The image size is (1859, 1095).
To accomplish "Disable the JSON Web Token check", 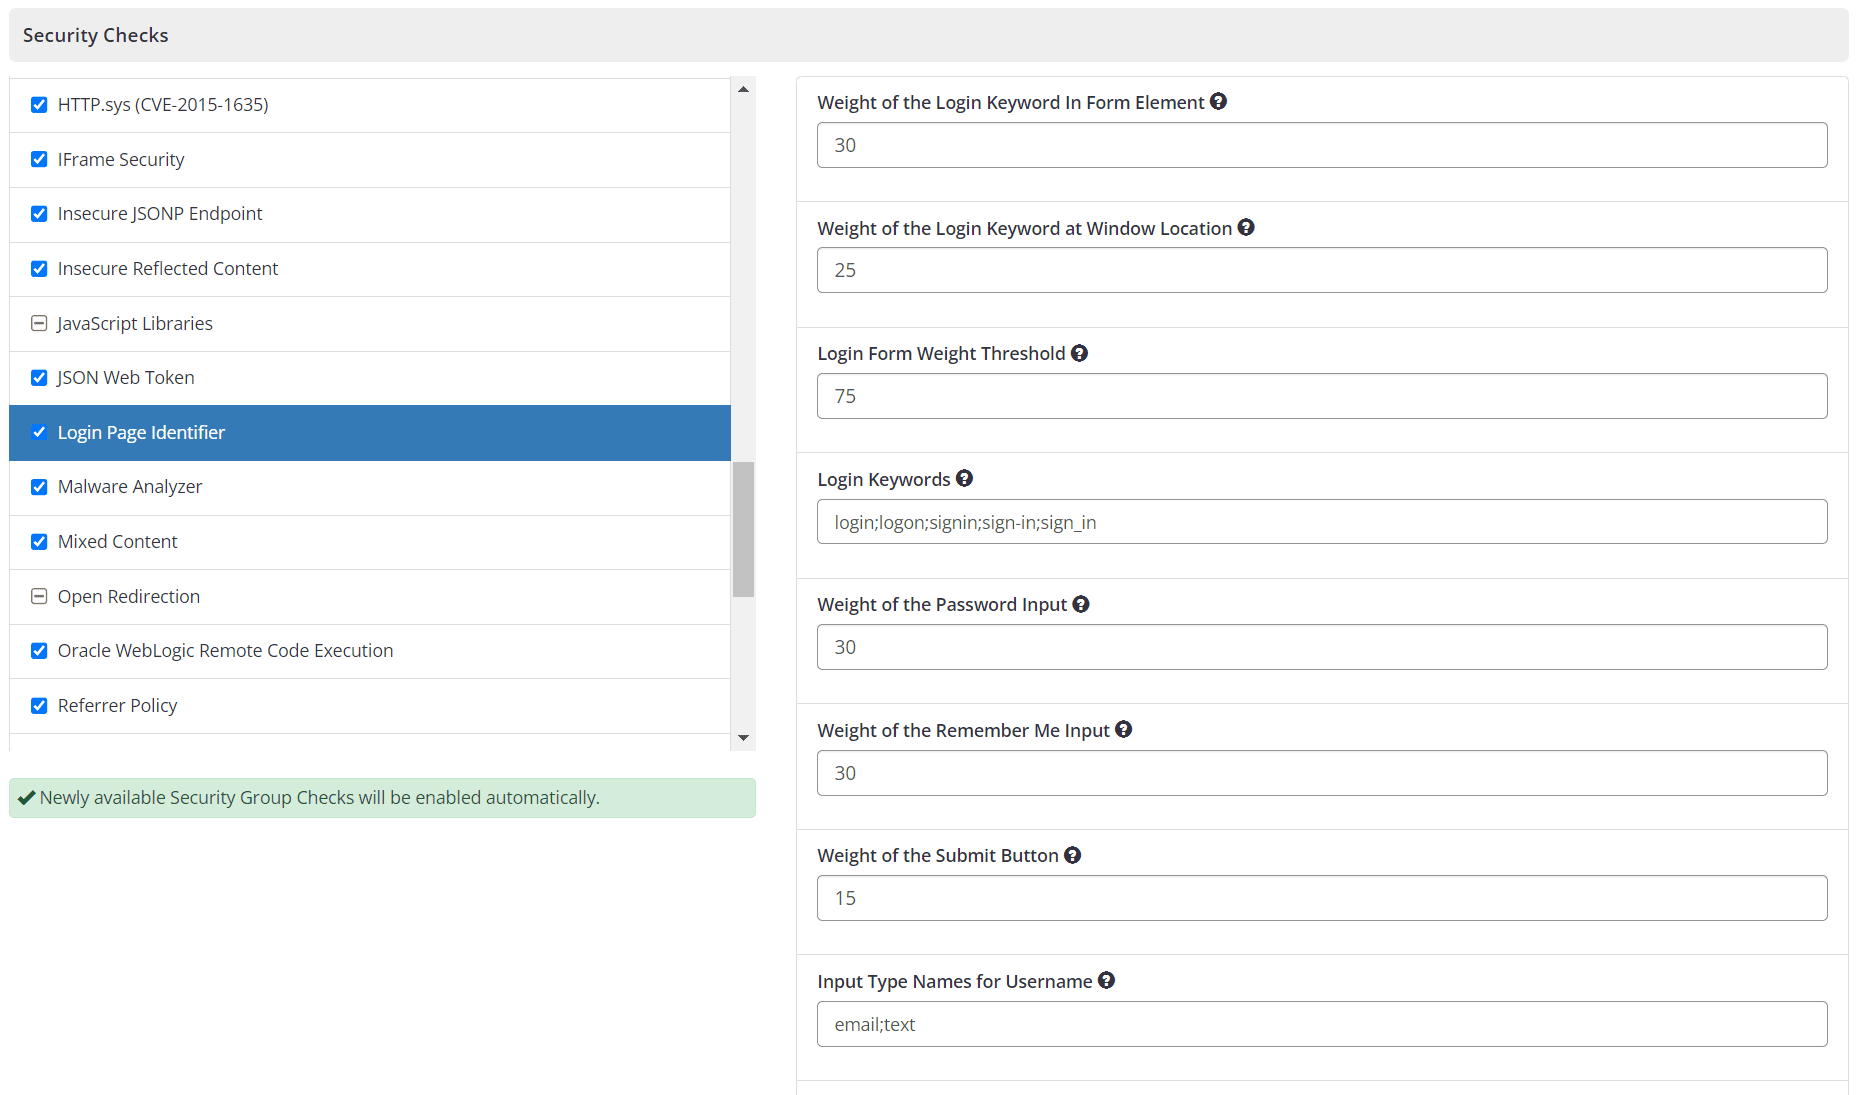I will (39, 377).
